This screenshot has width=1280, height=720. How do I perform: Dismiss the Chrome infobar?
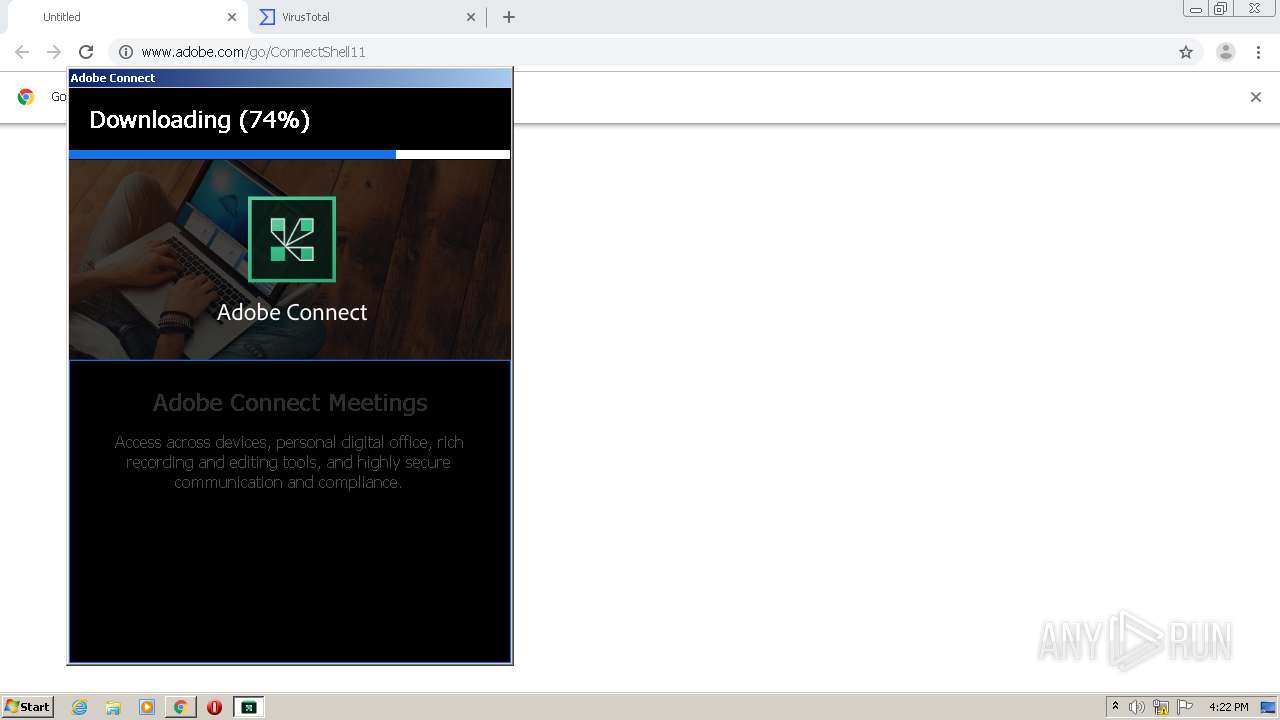pos(1256,97)
